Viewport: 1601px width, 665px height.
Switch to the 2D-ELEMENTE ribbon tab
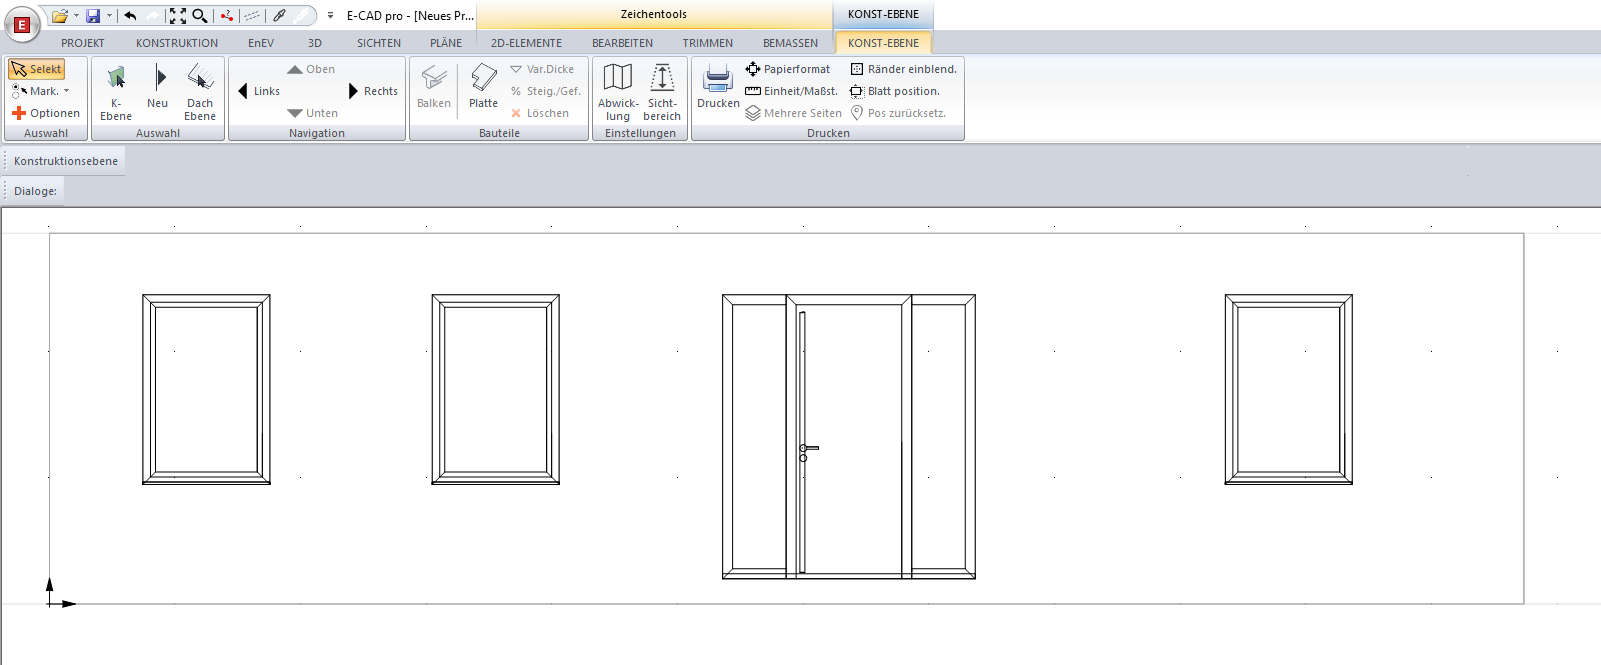pyautogui.click(x=526, y=43)
